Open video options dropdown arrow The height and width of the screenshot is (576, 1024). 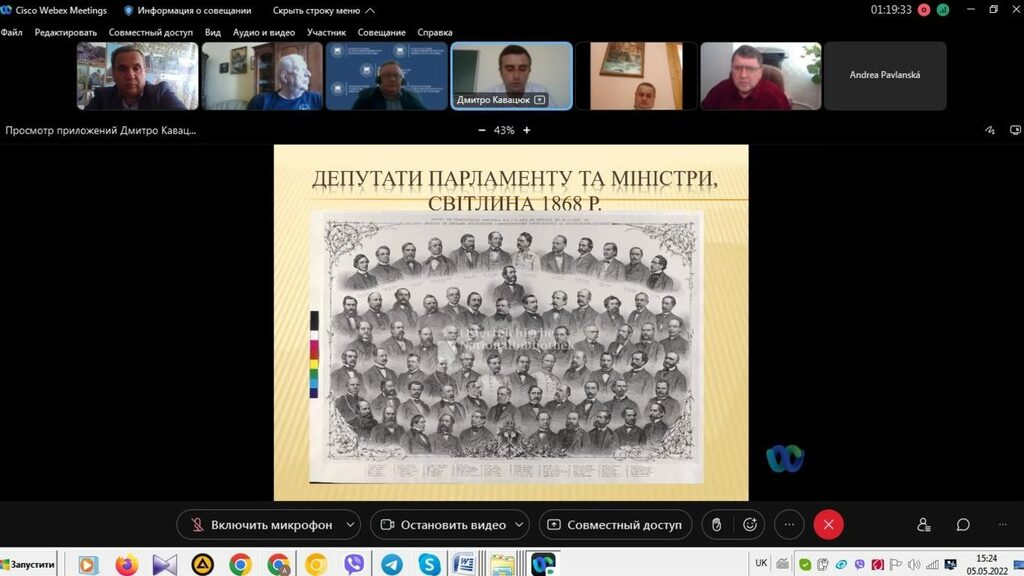pyautogui.click(x=520, y=525)
